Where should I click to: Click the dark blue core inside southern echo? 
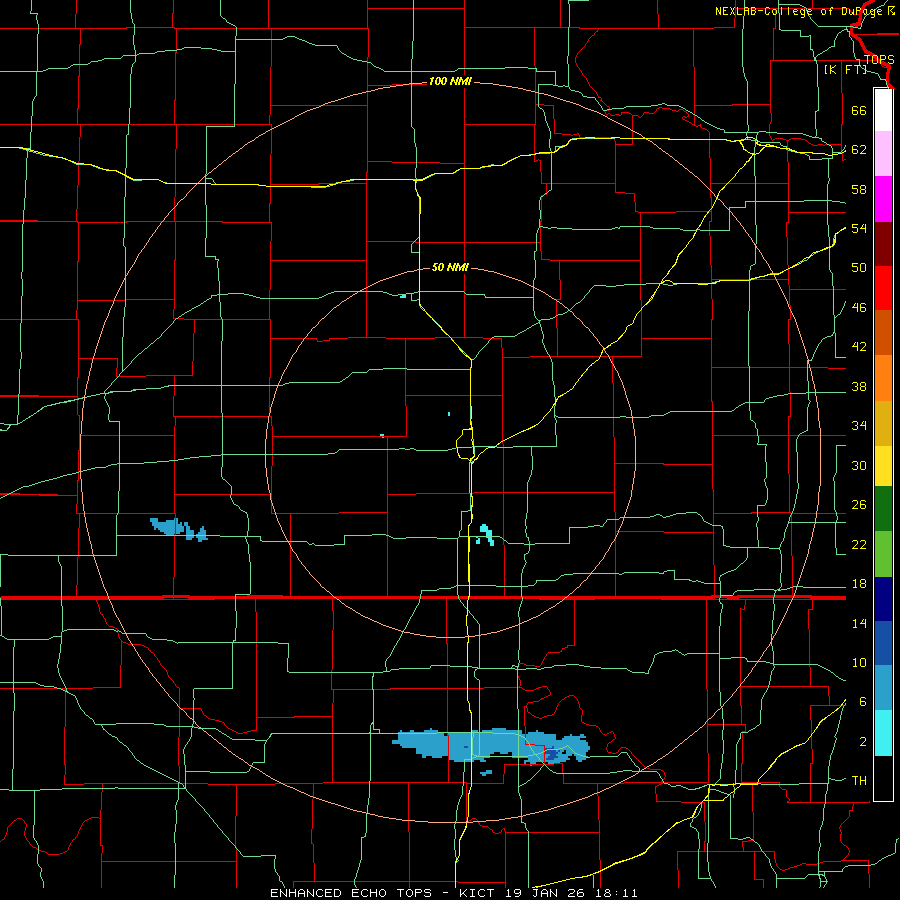click(x=552, y=755)
